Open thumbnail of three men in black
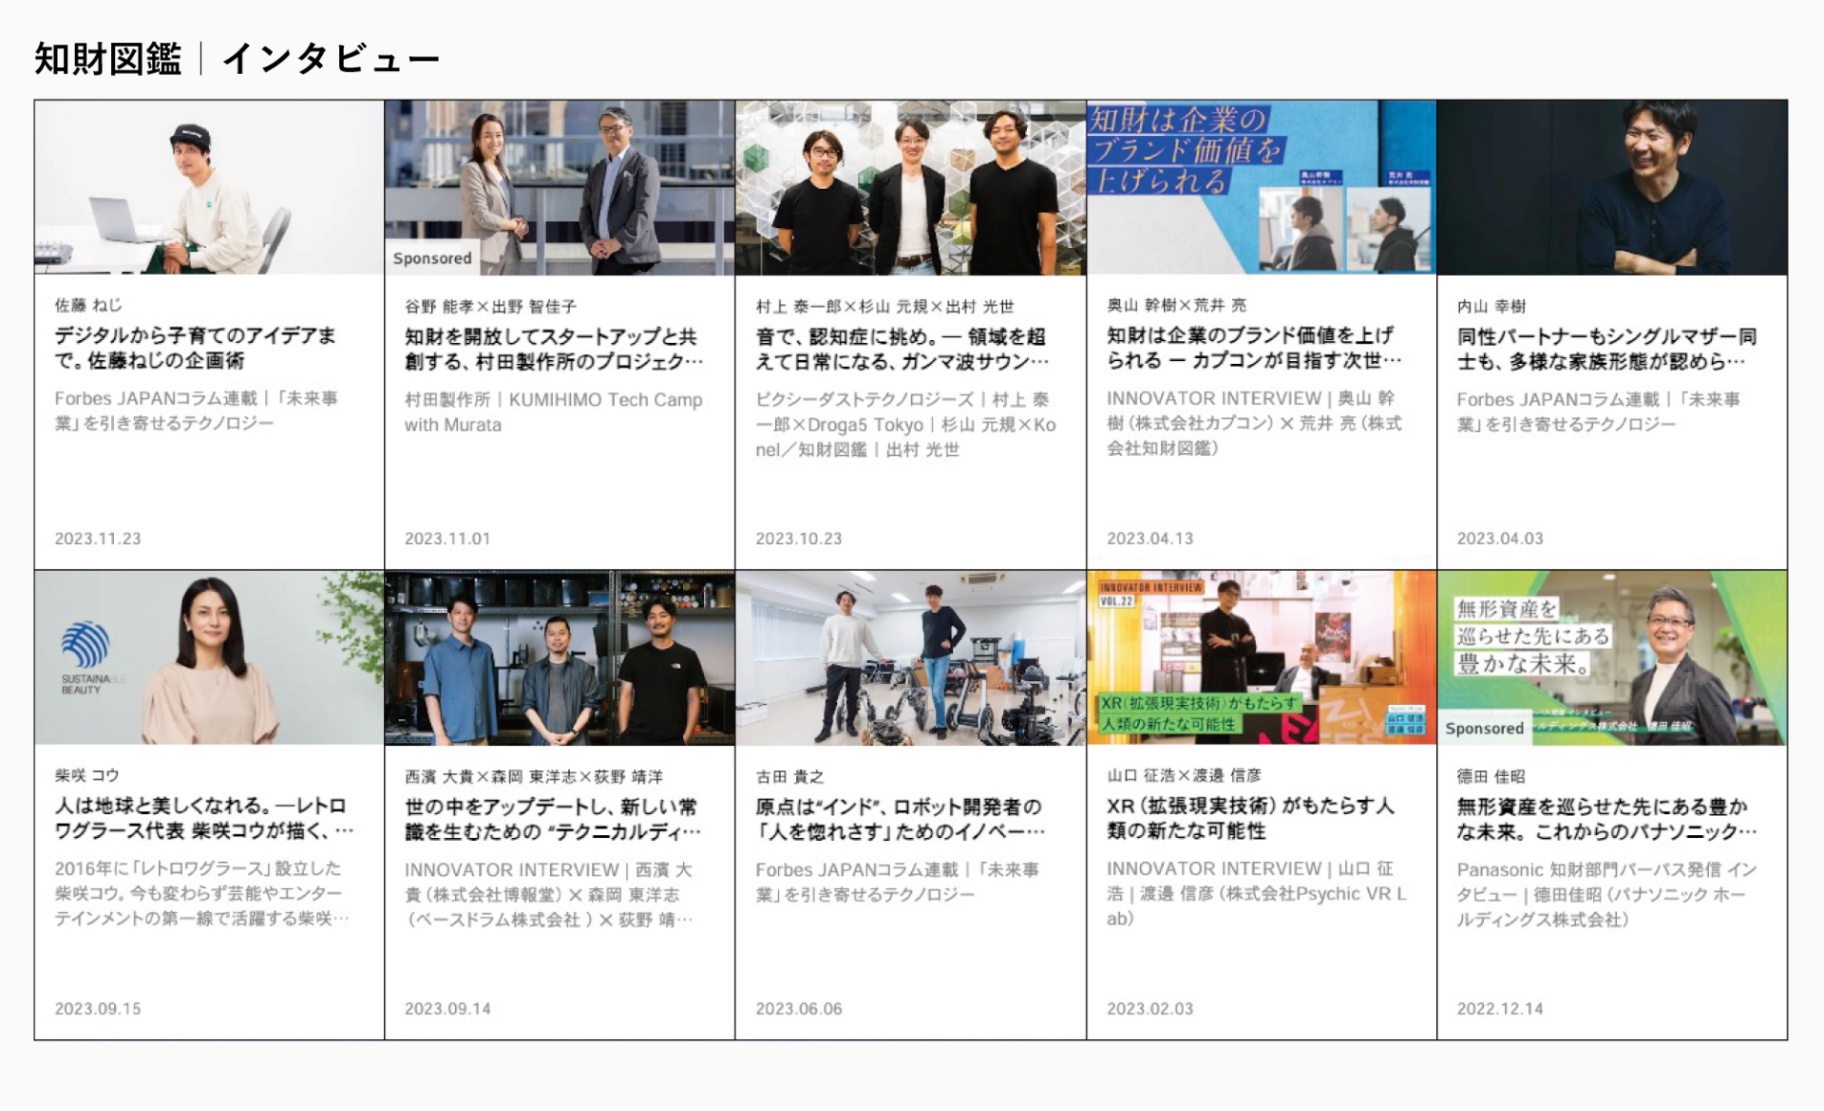The height and width of the screenshot is (1111, 1824). [911, 187]
